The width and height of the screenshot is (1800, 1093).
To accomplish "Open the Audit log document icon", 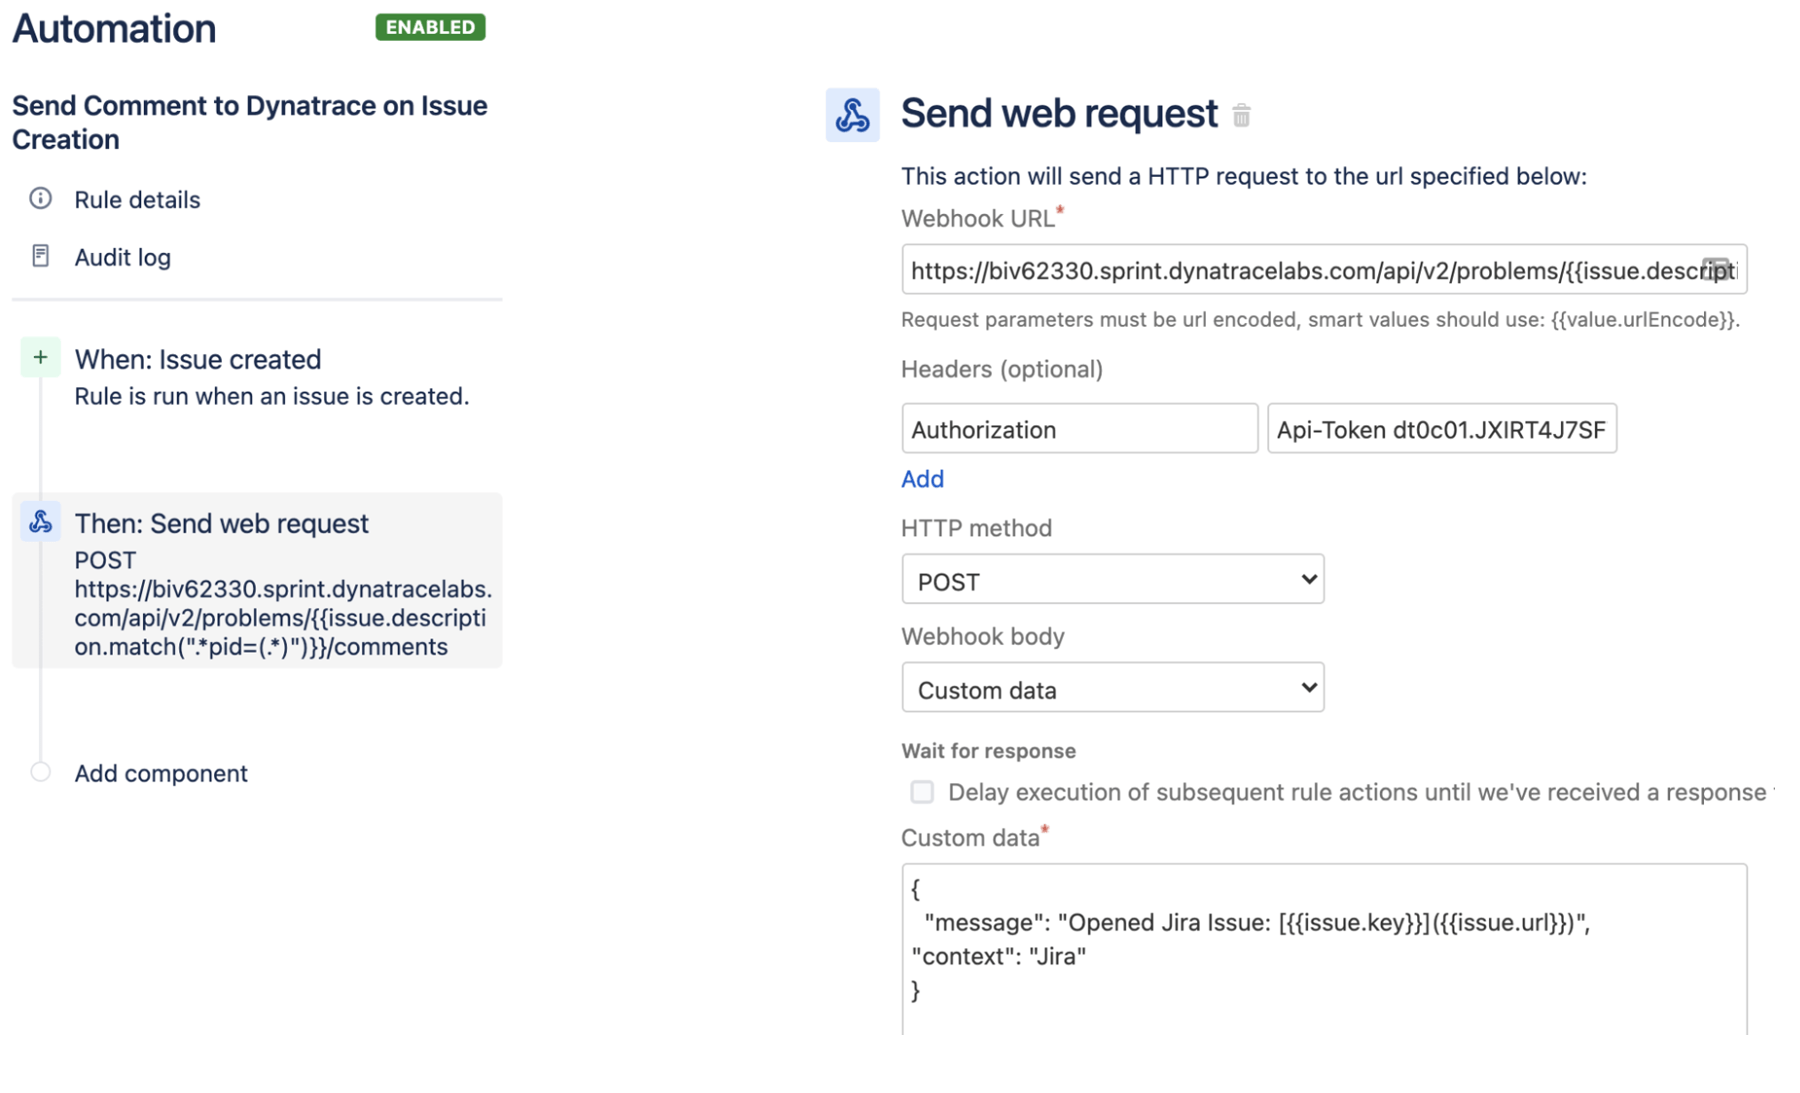I will 40,256.
